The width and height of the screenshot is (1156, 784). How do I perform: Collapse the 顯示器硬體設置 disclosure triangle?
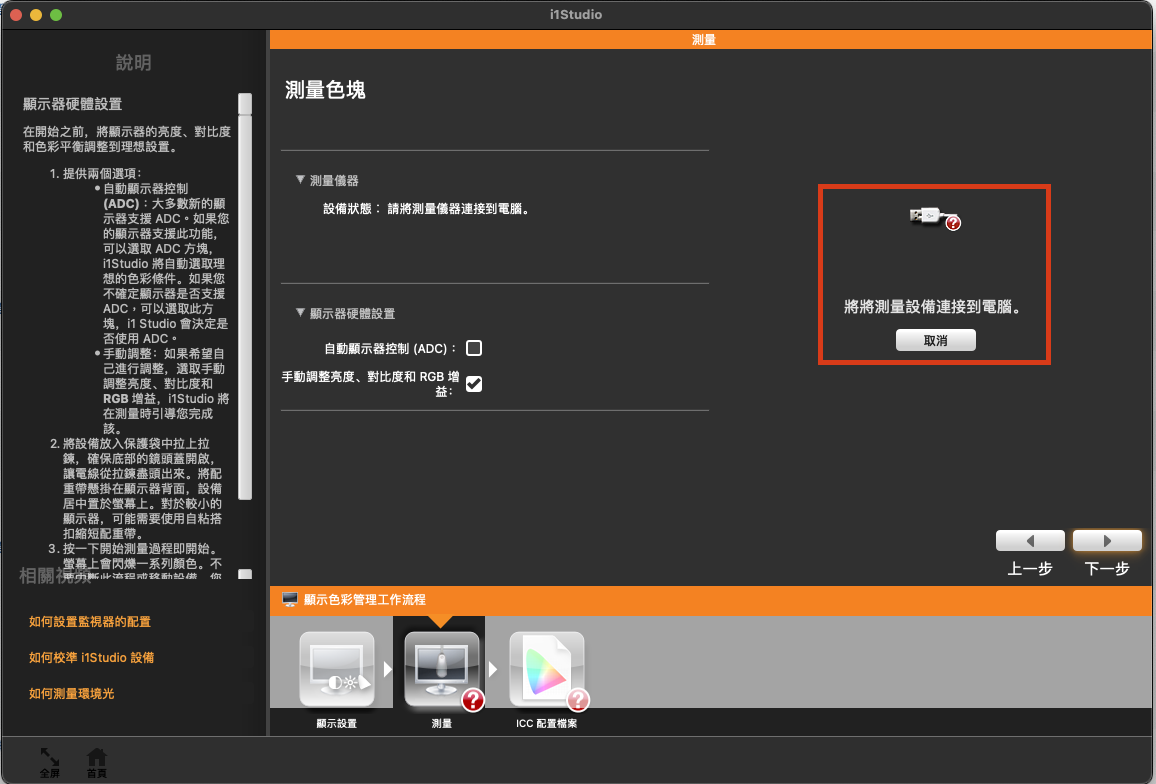(x=299, y=313)
